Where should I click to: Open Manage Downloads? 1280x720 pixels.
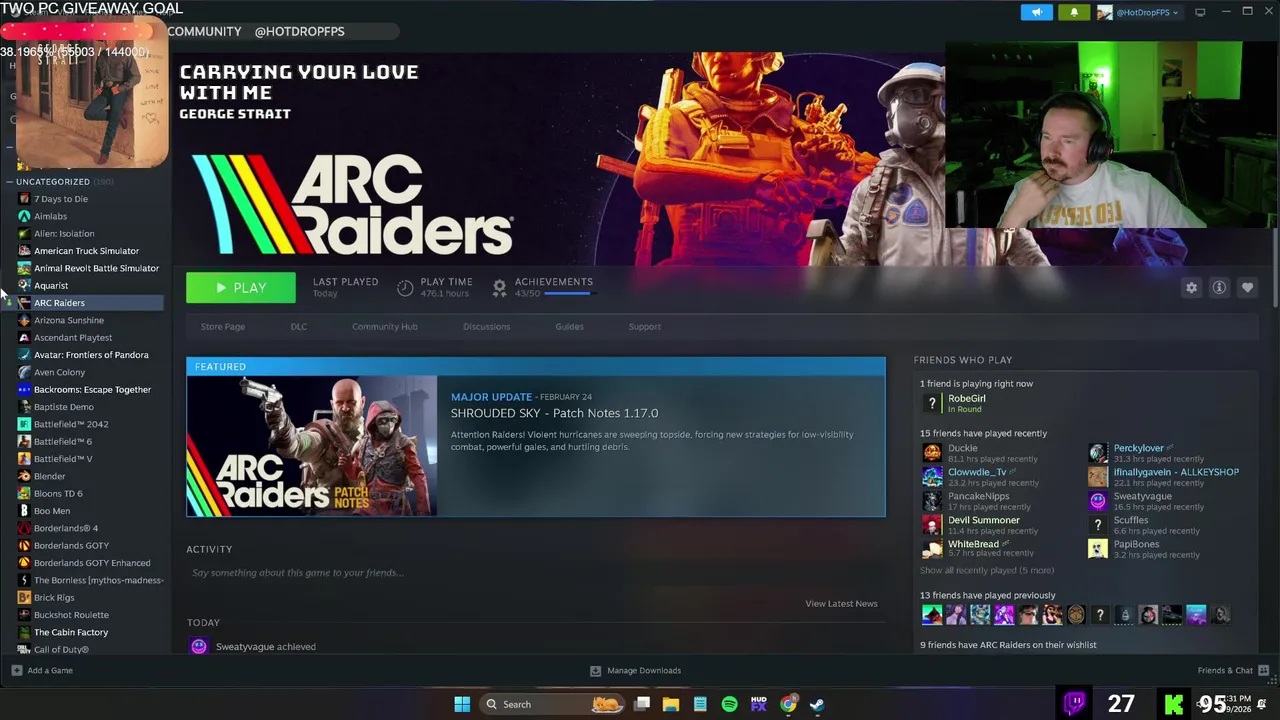pos(635,671)
